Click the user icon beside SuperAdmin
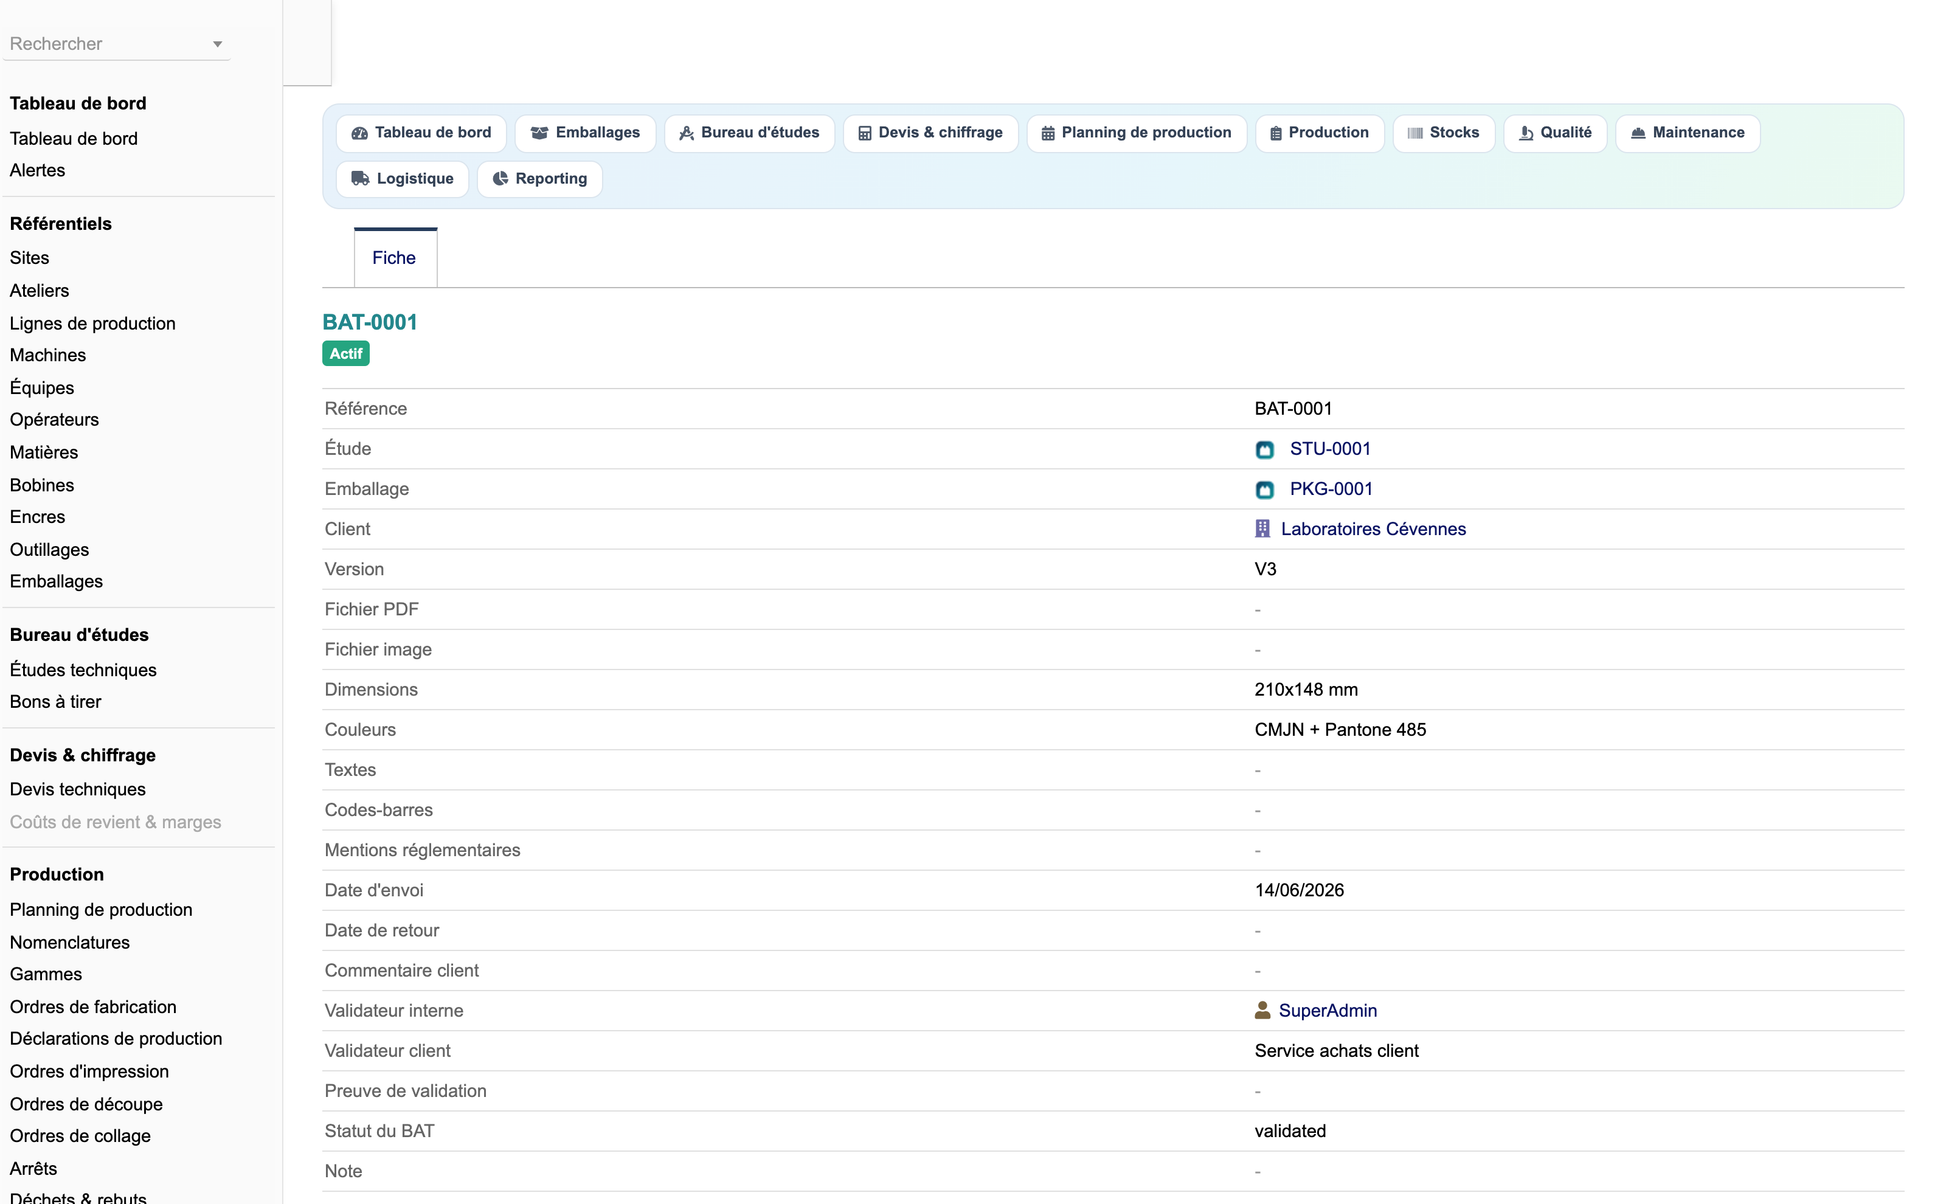The height and width of the screenshot is (1204, 1946). tap(1263, 1011)
